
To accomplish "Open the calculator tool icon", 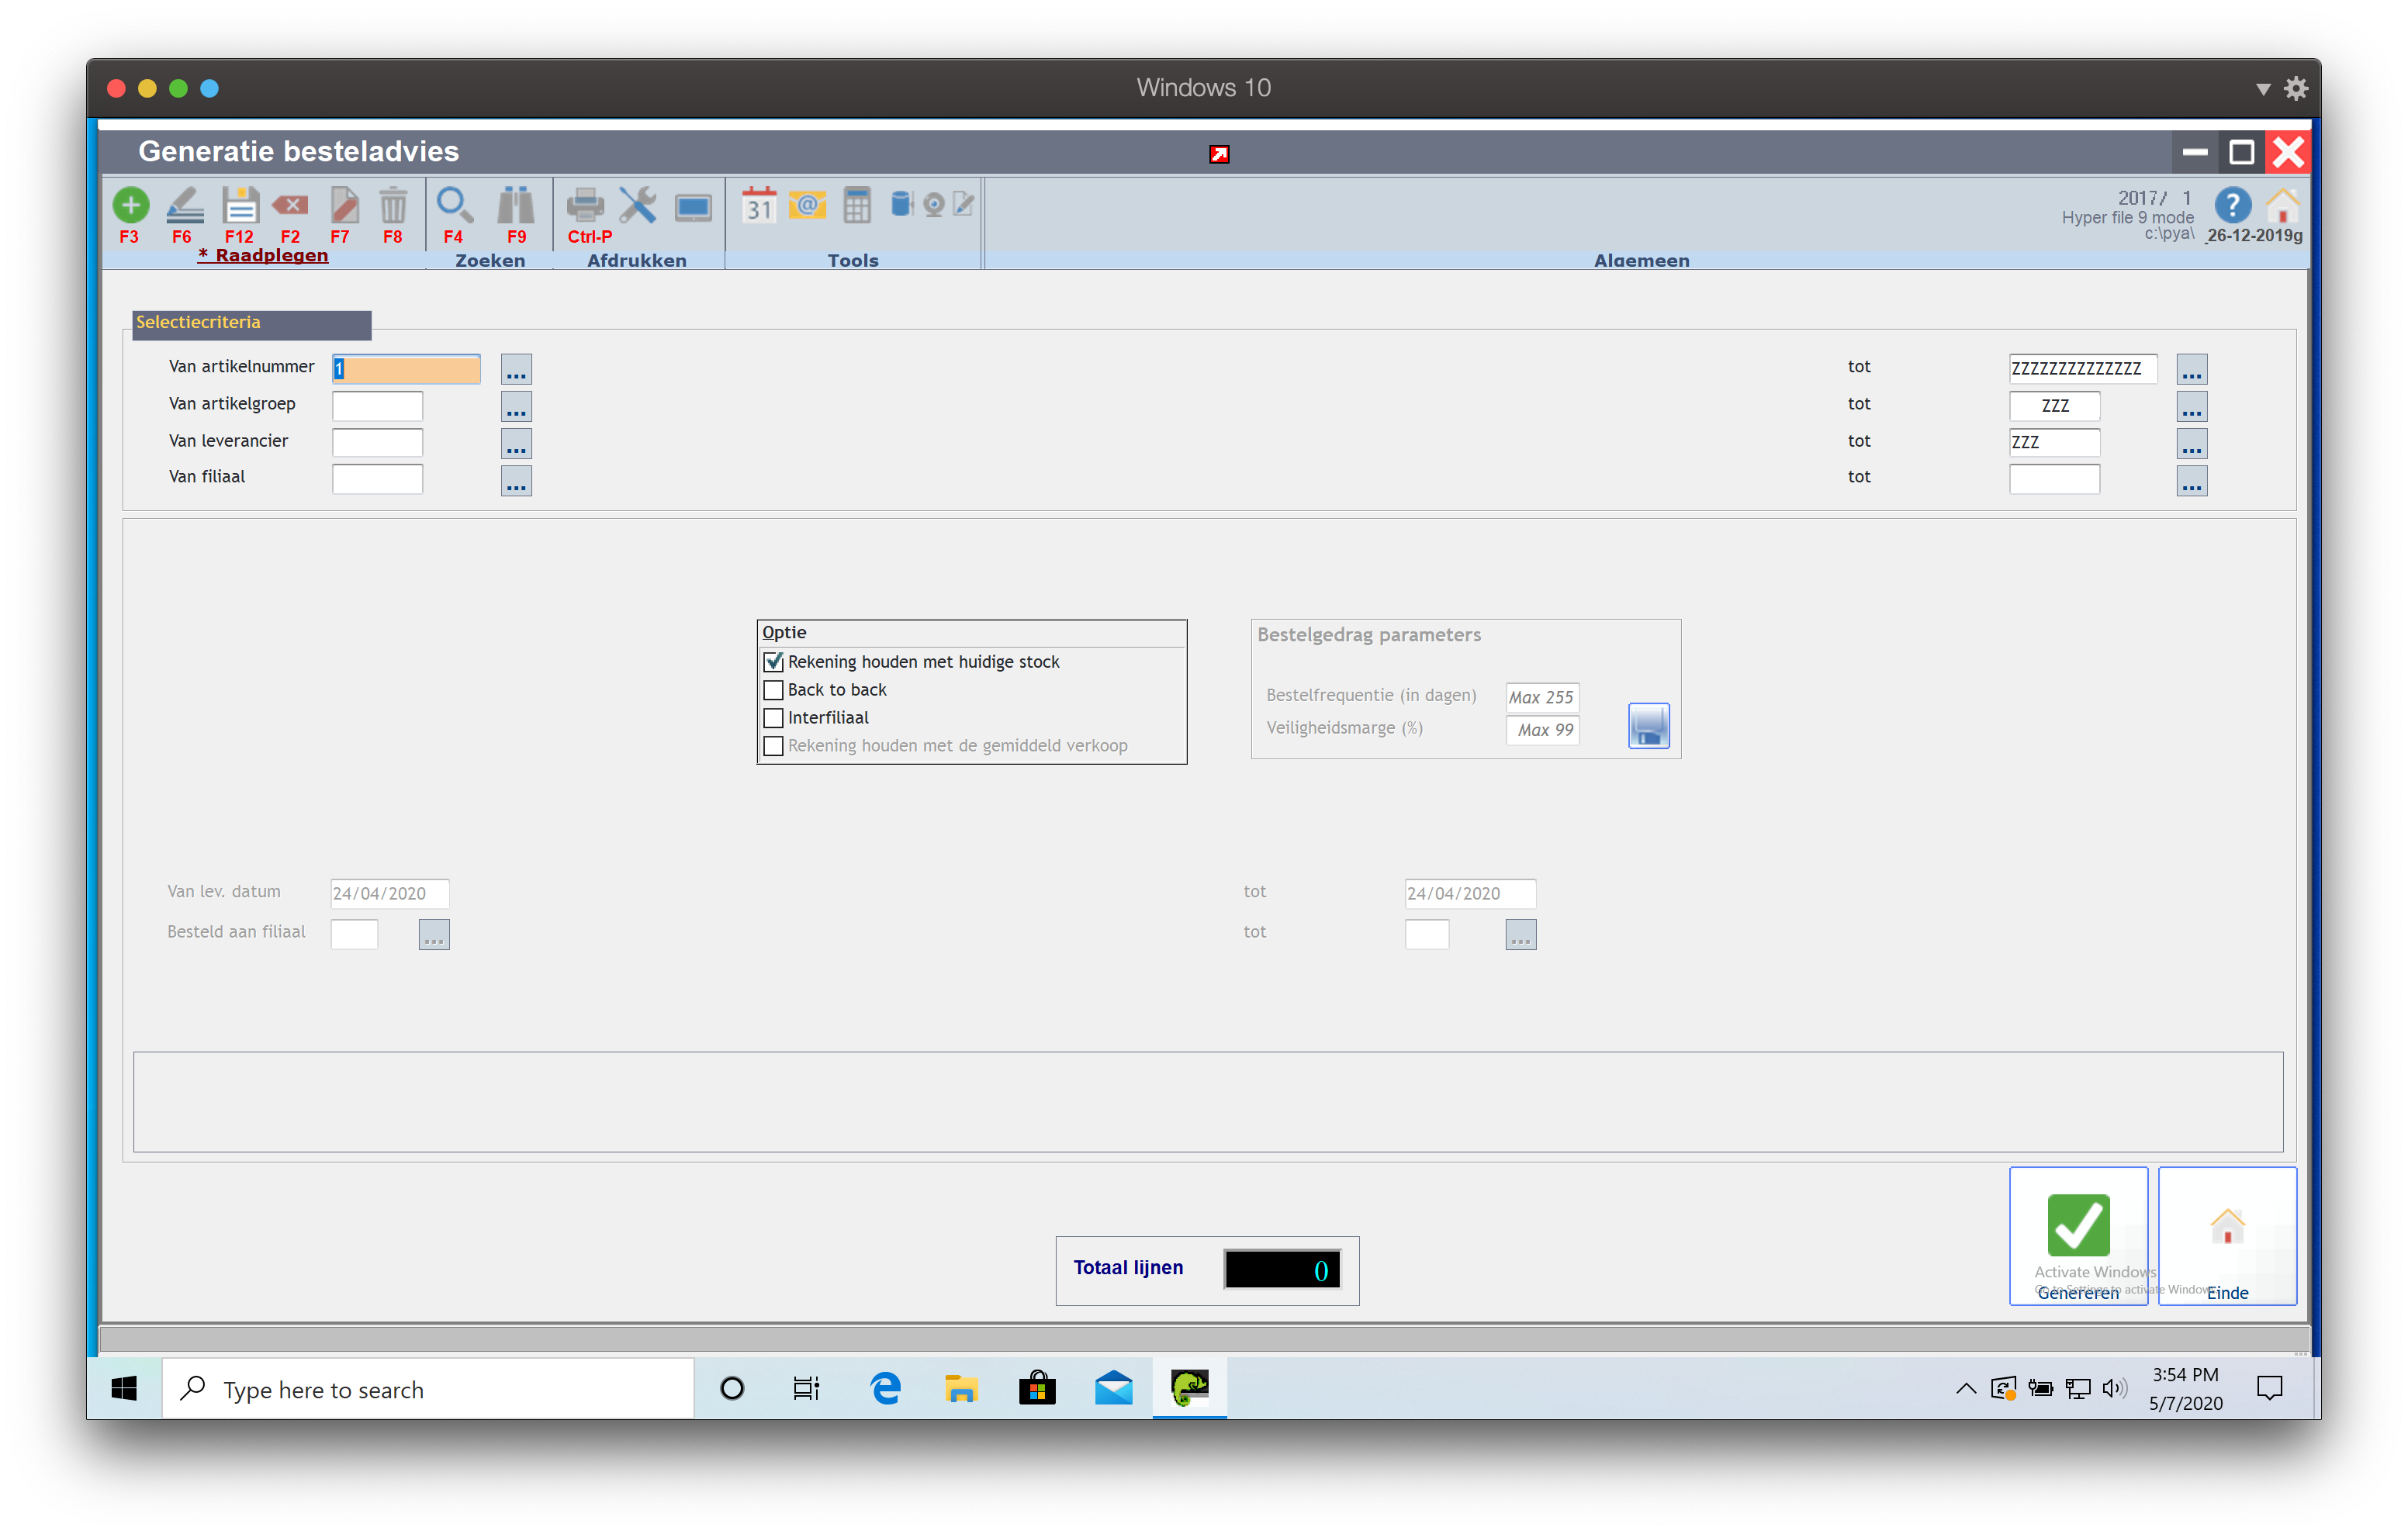I will coord(857,205).
